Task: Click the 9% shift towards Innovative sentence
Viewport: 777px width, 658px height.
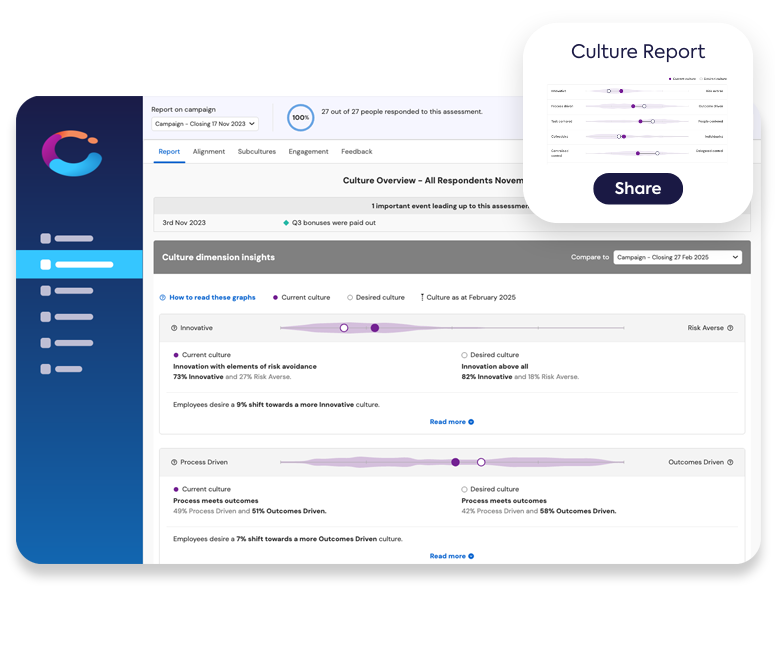Action: pos(276,405)
